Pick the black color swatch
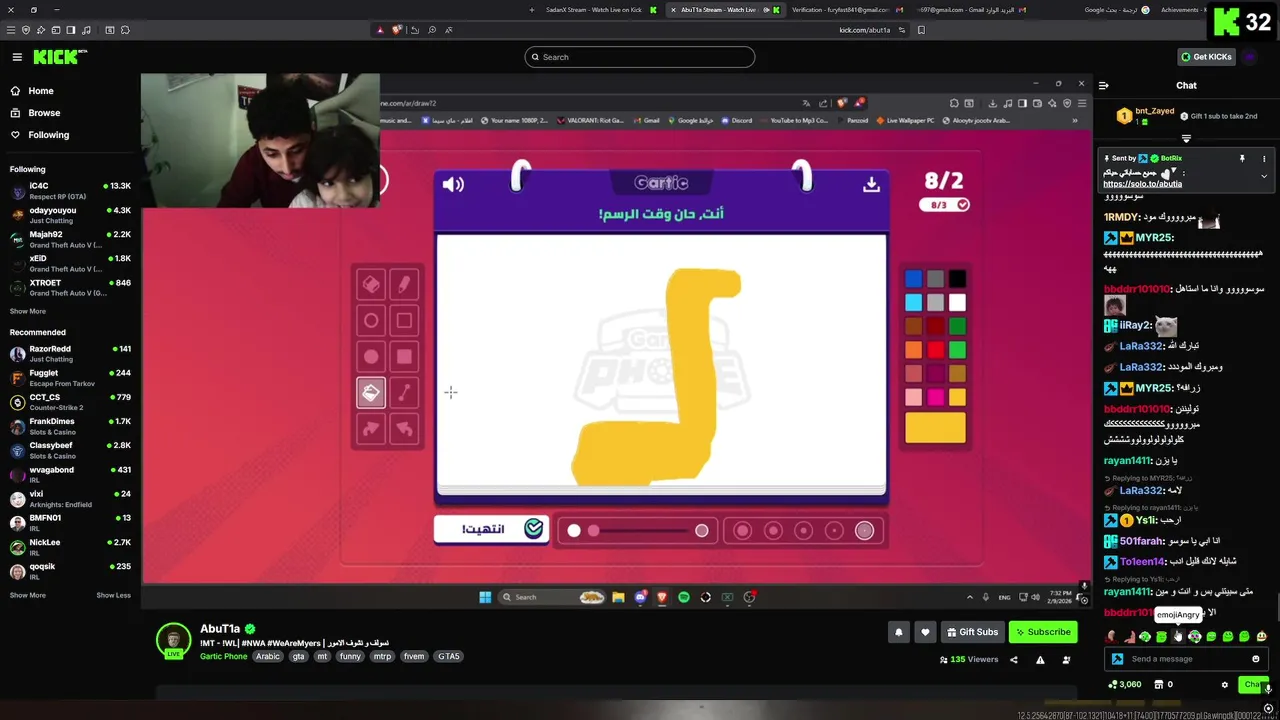 click(957, 279)
